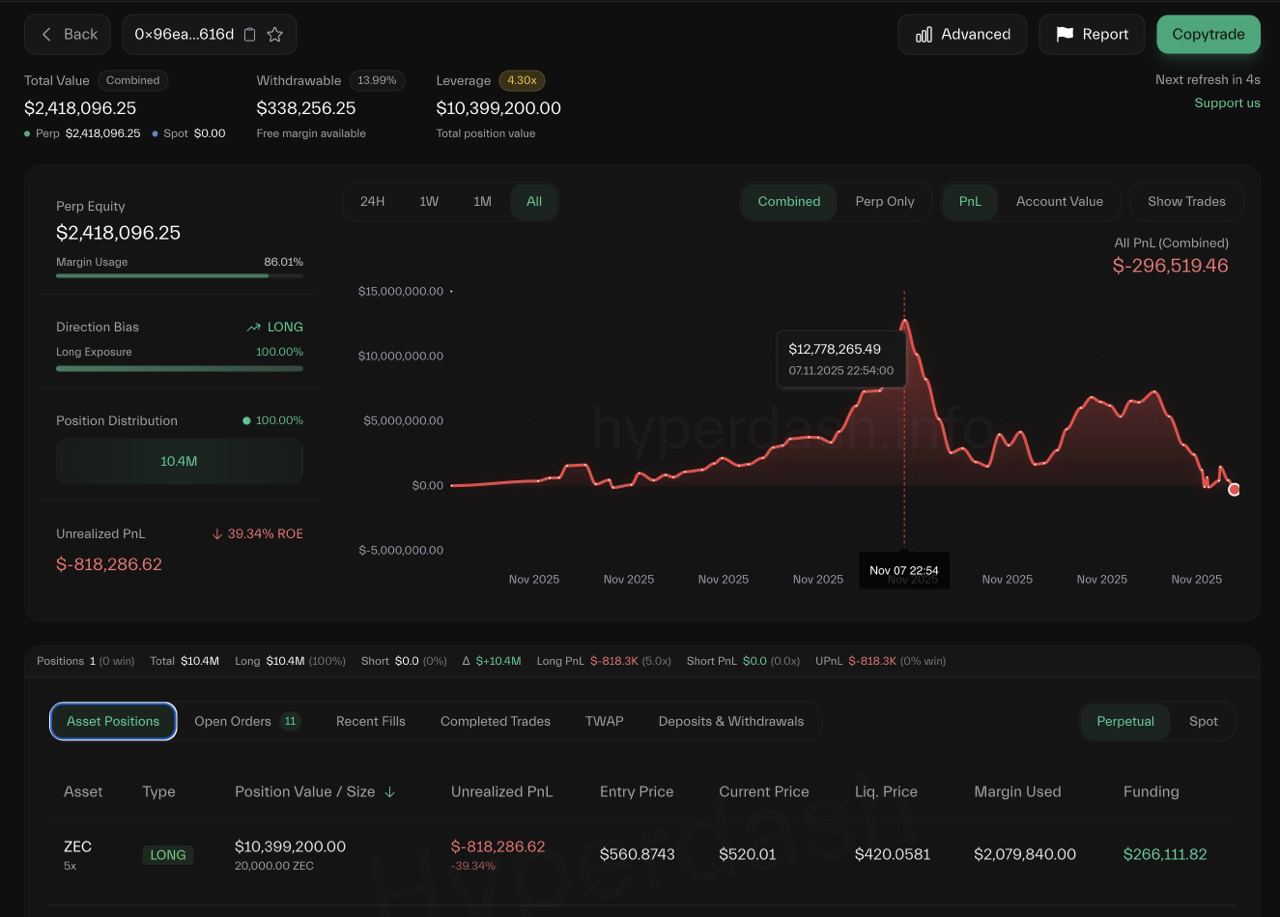Switch positions table to Spot

click(1203, 721)
